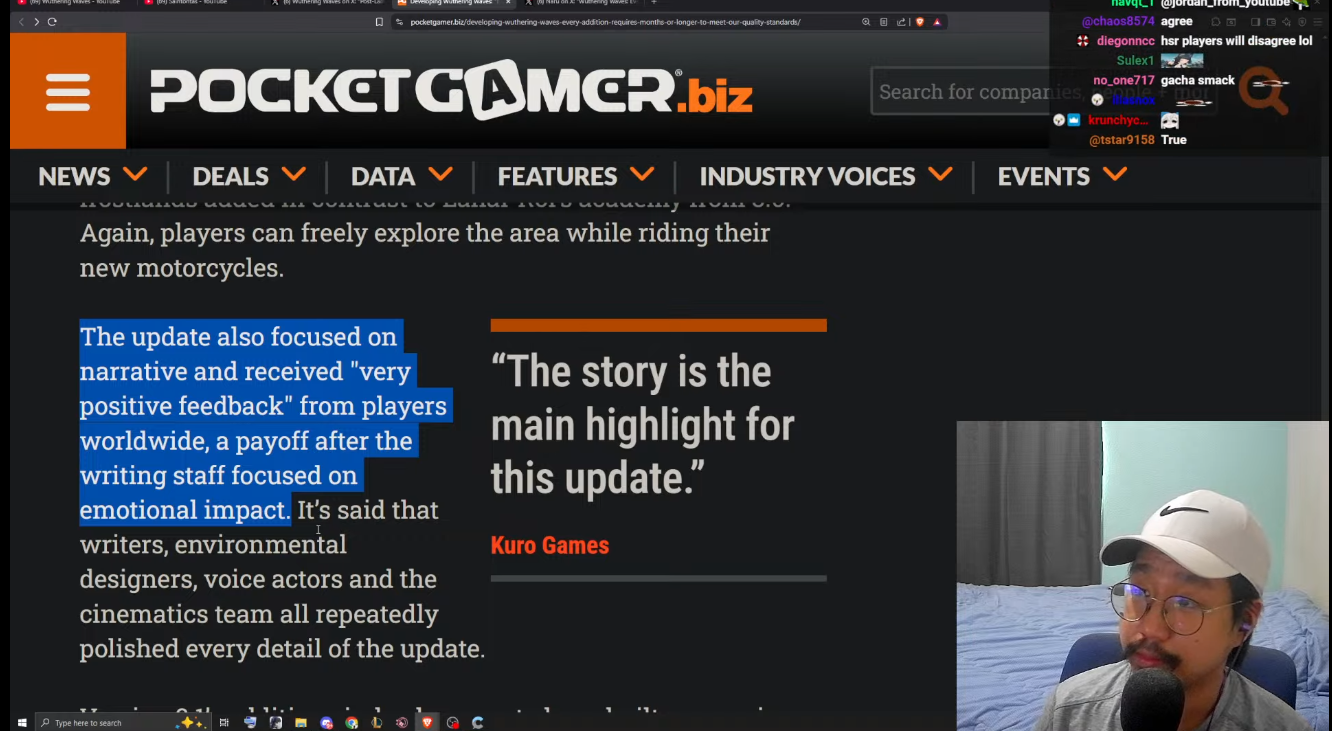Click chat message 'hsr players will disagree lol'
This screenshot has height=731, width=1332.
click(x=1236, y=41)
